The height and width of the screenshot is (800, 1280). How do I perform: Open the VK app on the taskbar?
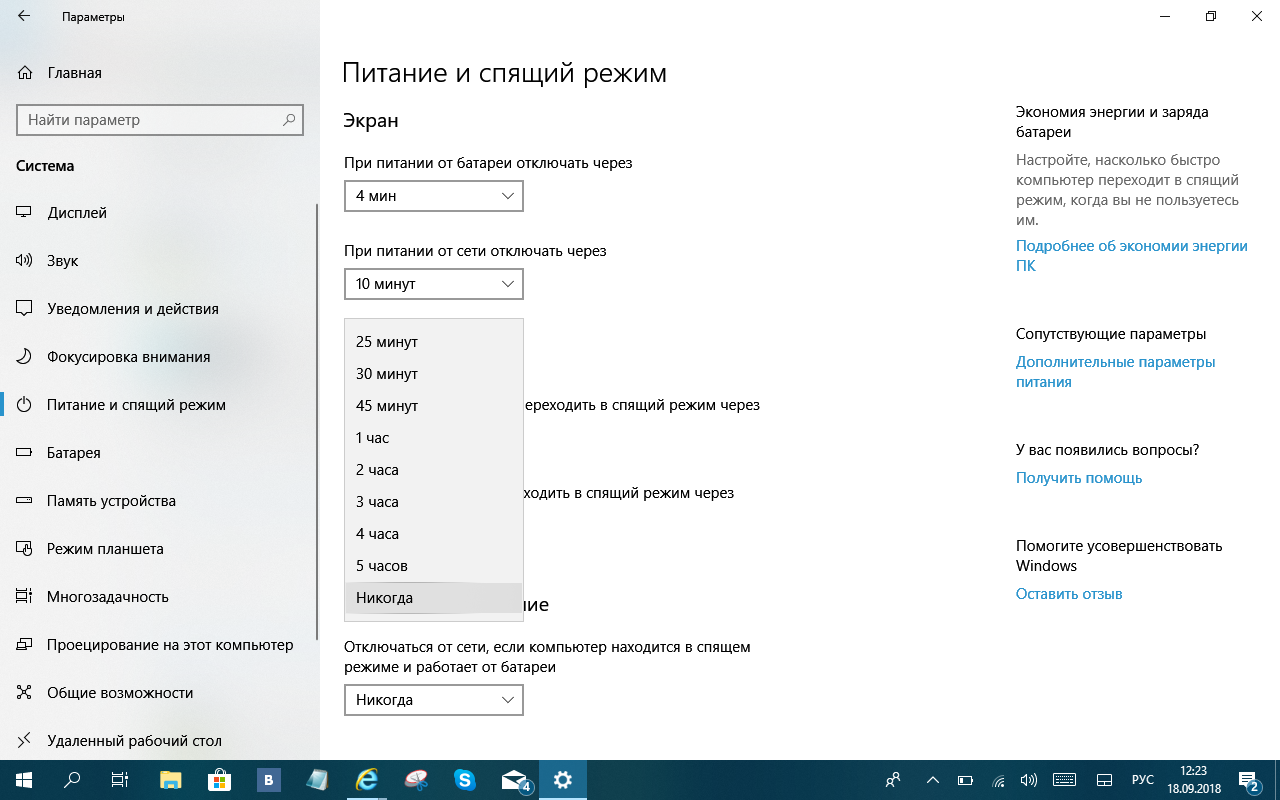[x=268, y=780]
